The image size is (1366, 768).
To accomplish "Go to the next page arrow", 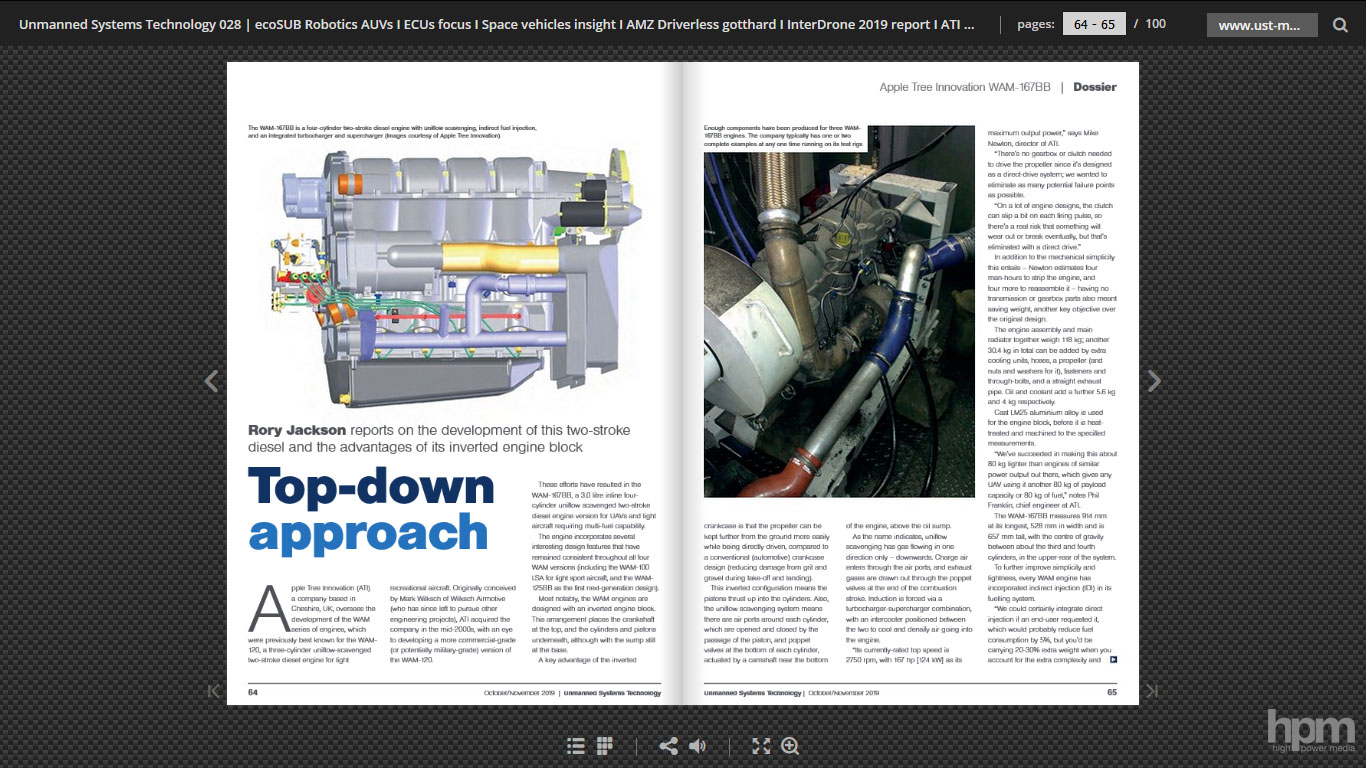I will [1154, 381].
